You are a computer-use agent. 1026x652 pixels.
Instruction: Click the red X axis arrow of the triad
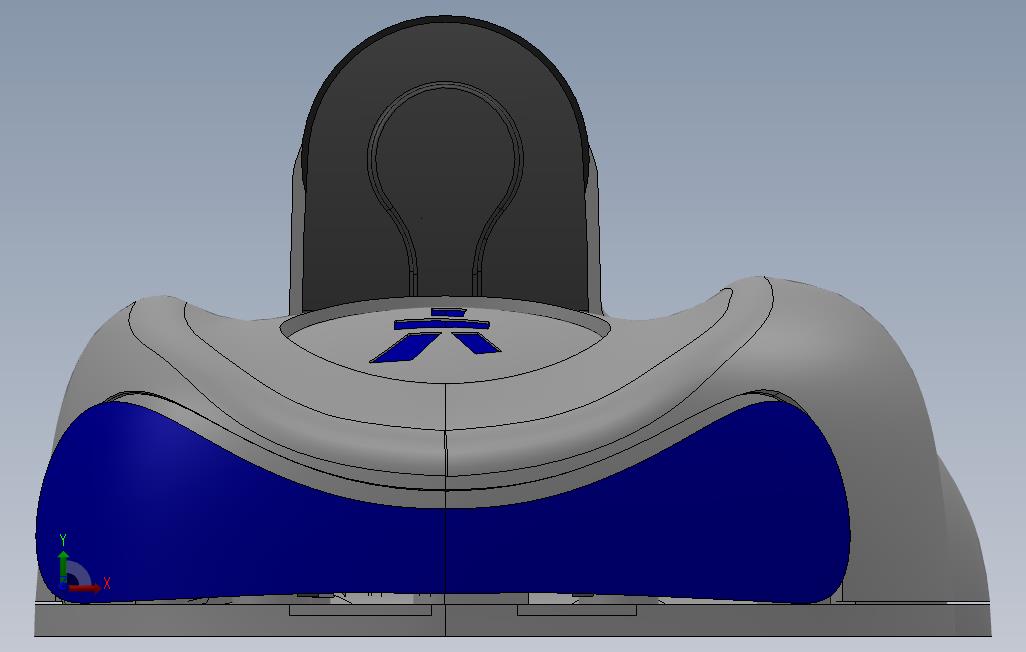(85, 588)
